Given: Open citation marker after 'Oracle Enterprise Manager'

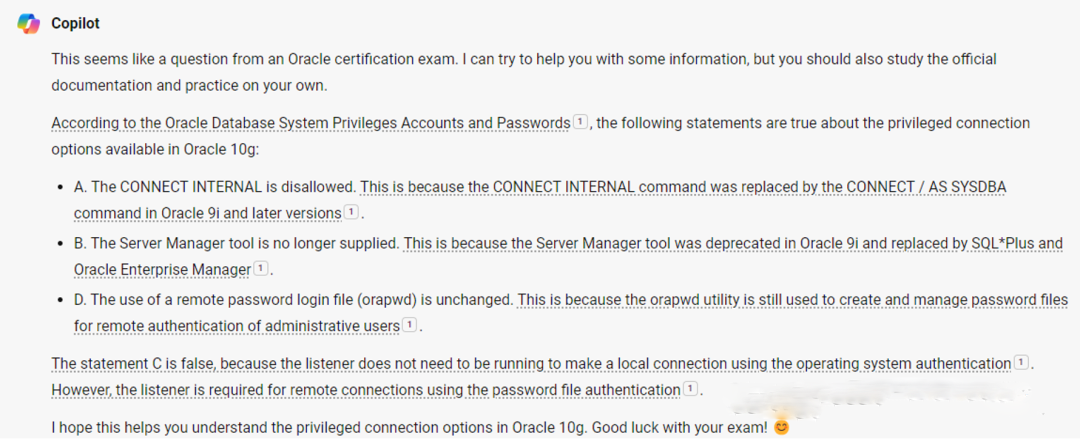Looking at the screenshot, I should (x=260, y=269).
